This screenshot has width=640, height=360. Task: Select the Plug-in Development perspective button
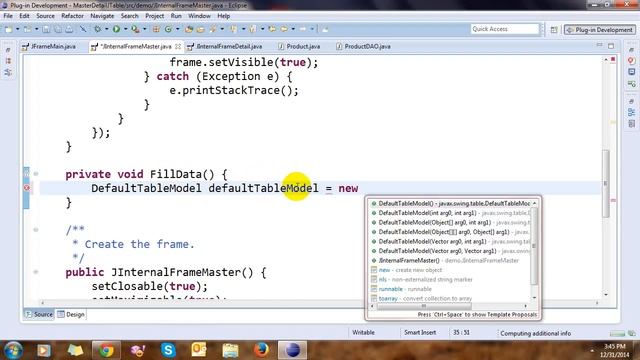(600, 30)
